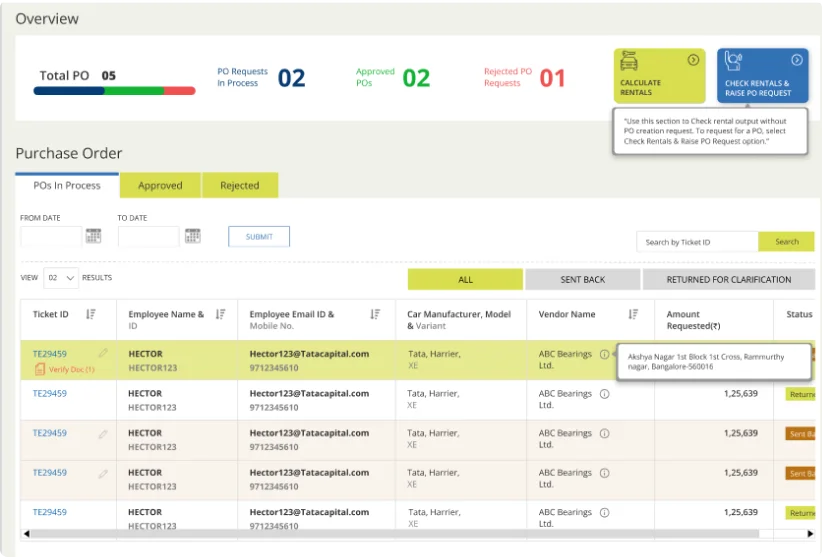
Task: Click edit pencil in first highlighted row
Action: [x=102, y=353]
